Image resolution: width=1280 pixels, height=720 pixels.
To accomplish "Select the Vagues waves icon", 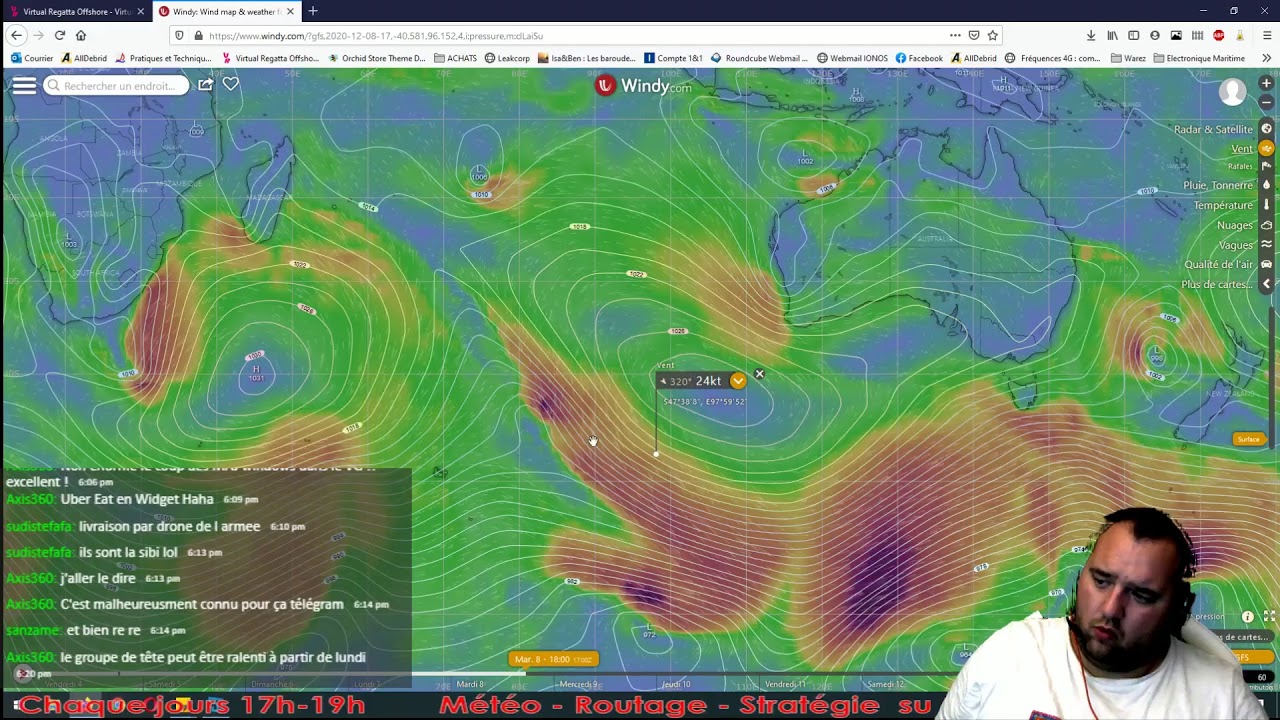I will [x=1266, y=245].
